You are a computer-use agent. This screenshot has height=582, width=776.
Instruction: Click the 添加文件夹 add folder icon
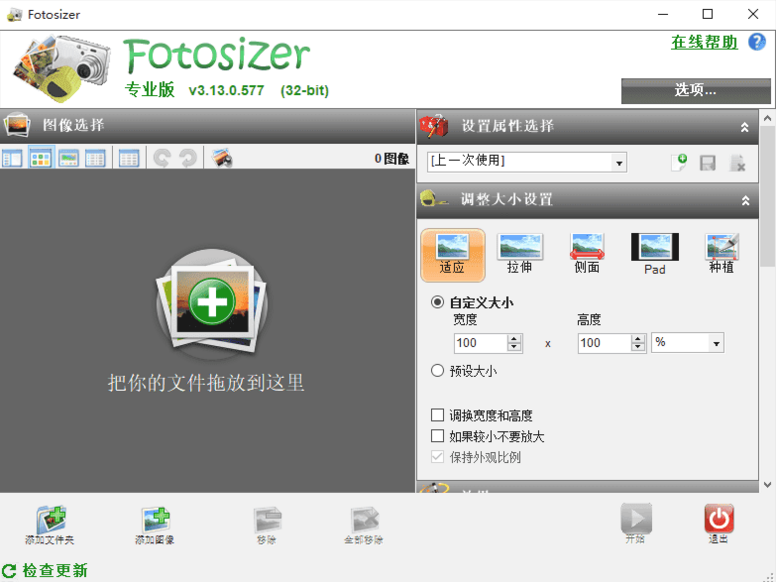[x=50, y=520]
